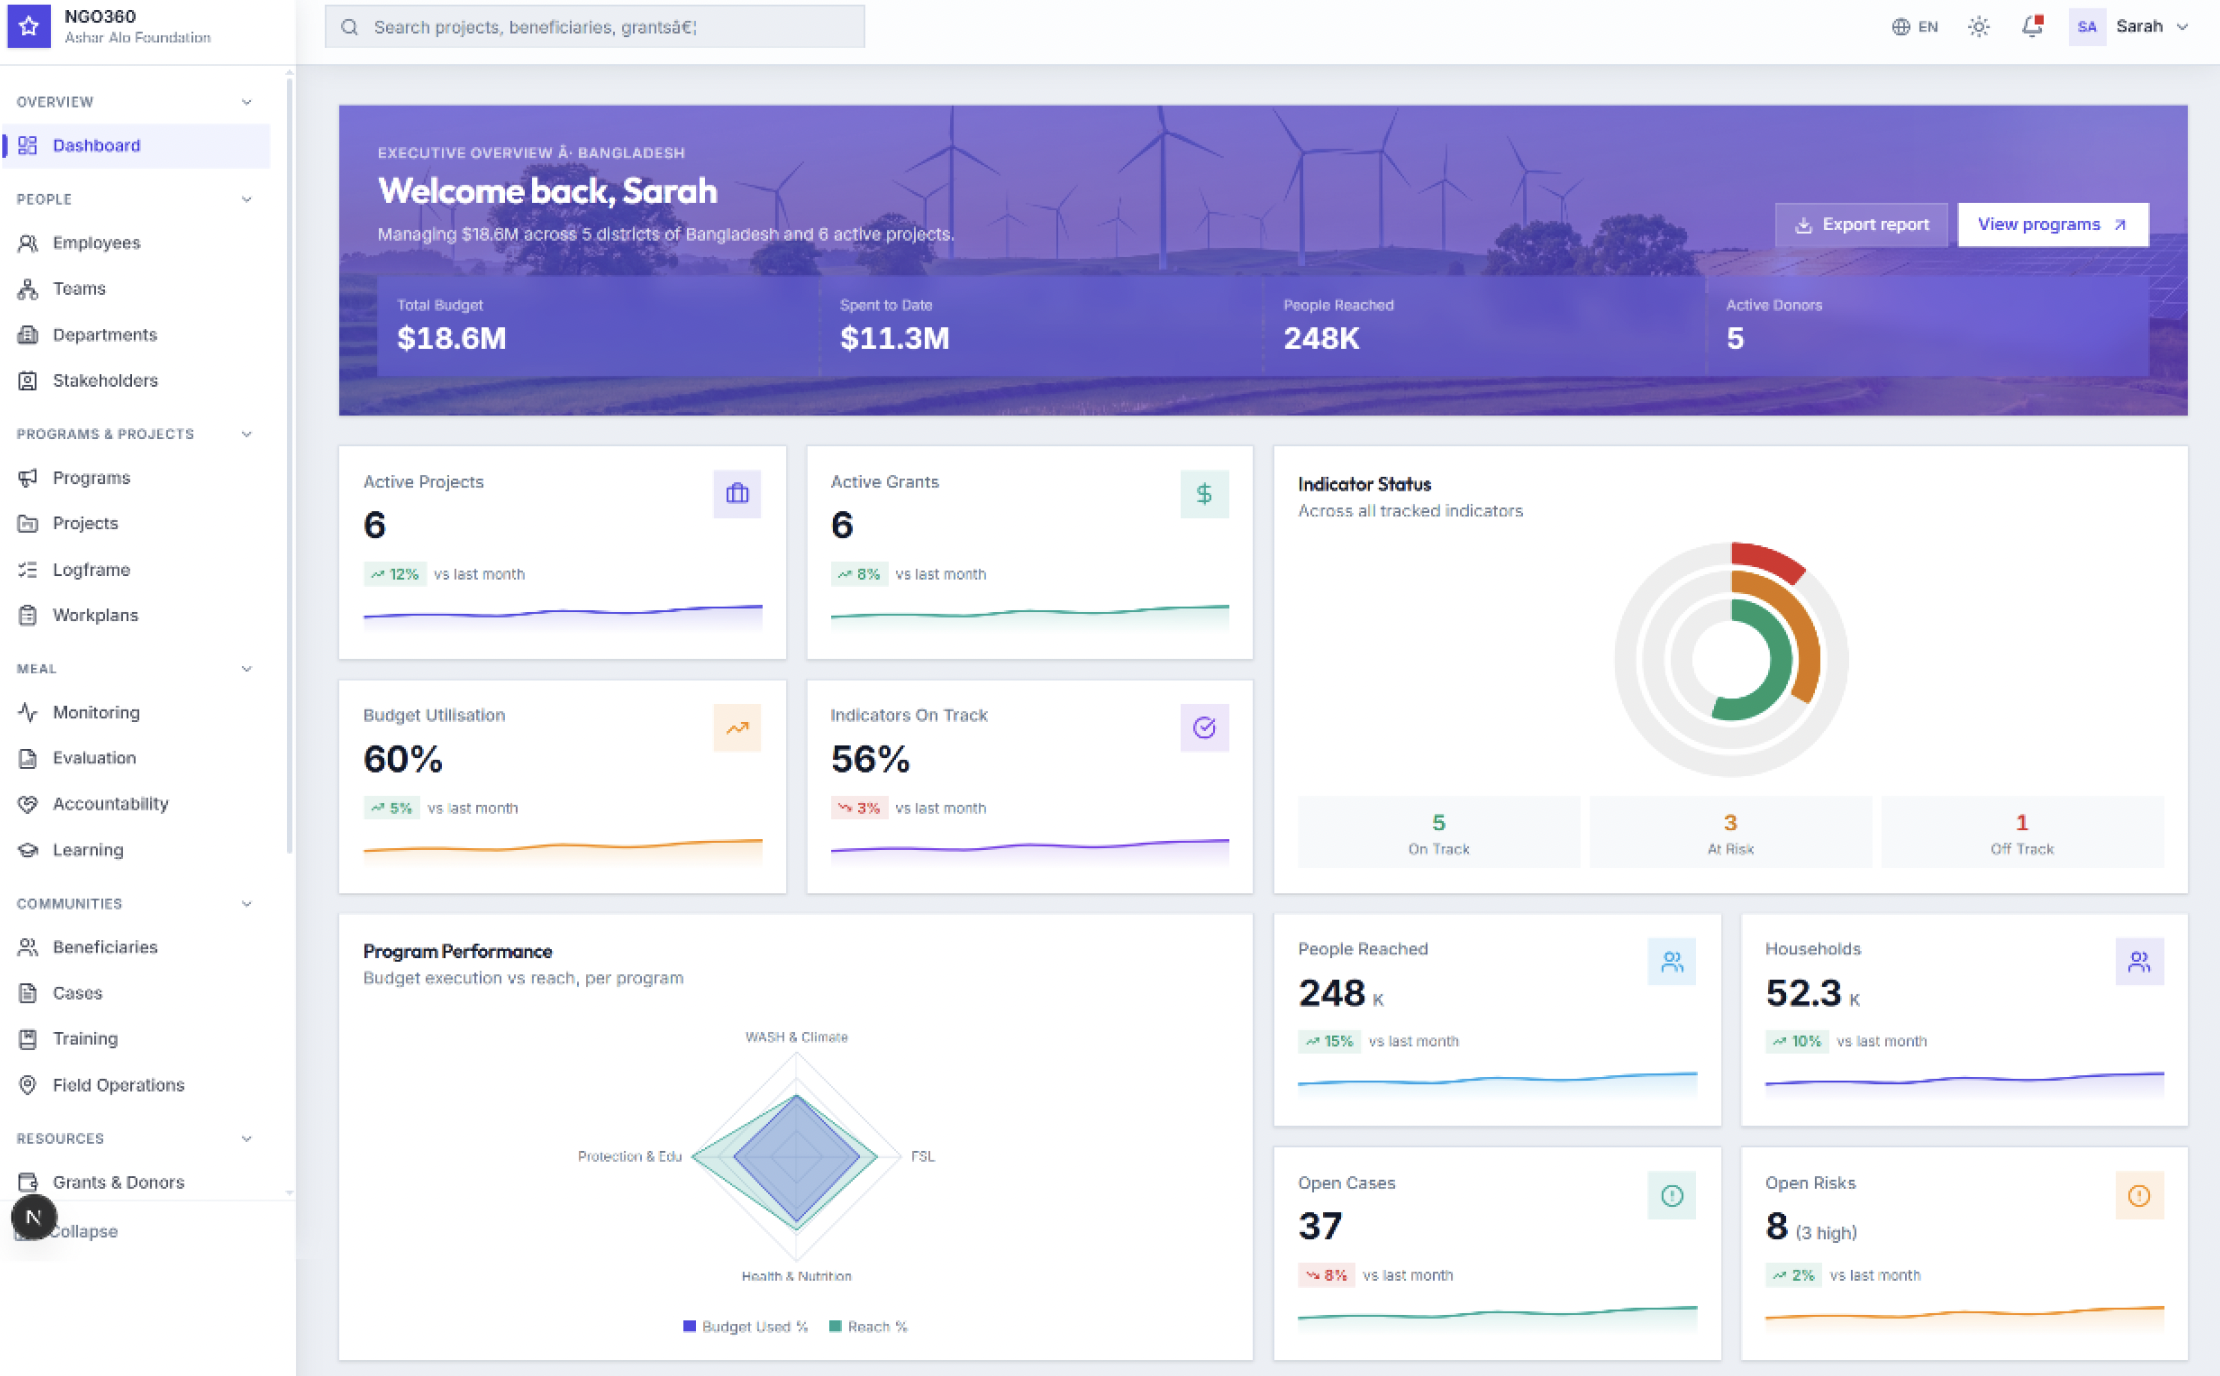The image size is (2220, 1376).
Task: Open the Monitoring pulse icon
Action: 28,713
